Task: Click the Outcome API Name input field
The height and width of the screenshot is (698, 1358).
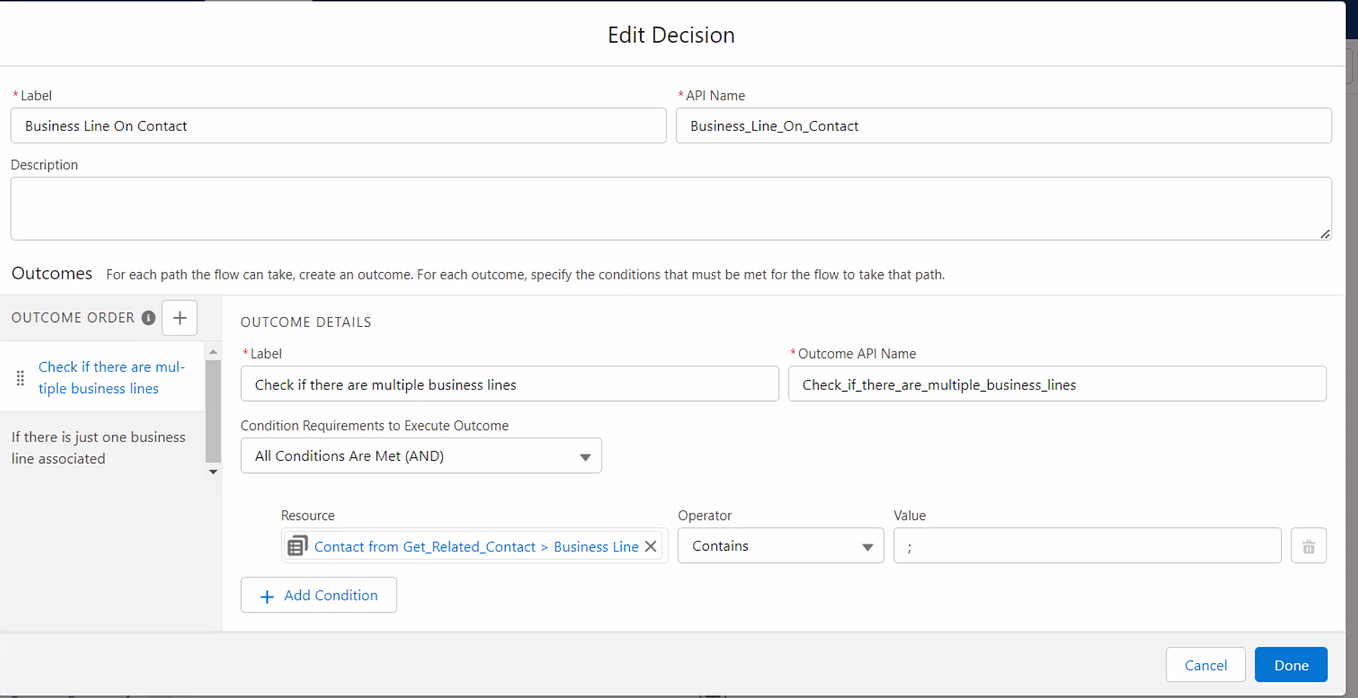Action: [1057, 384]
